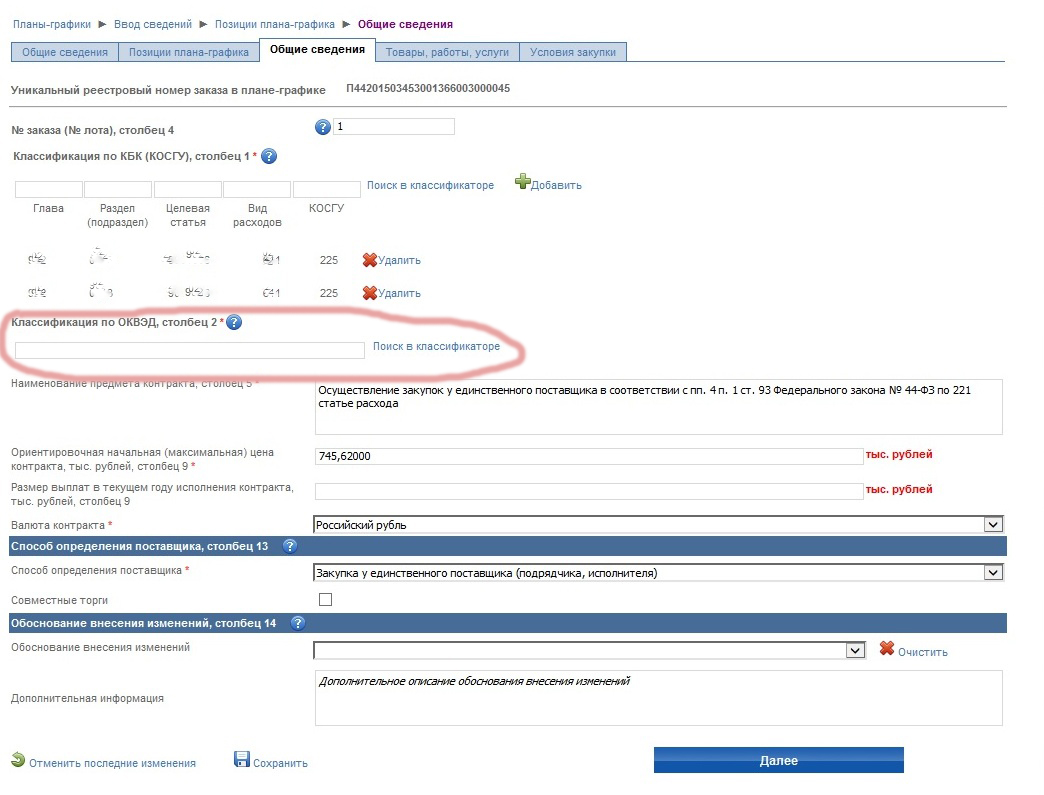Click help icon in Способ определения поставщика header
This screenshot has width=1044, height=795.
[x=290, y=546]
